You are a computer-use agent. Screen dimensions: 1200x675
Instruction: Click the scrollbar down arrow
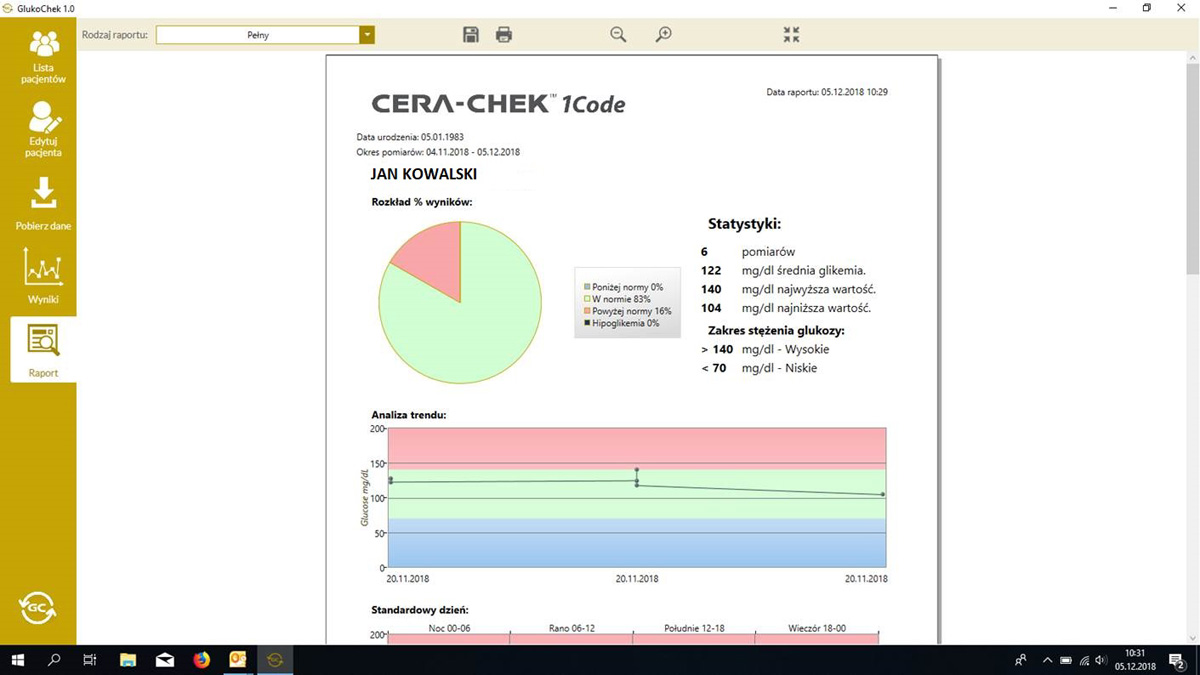point(1192,638)
